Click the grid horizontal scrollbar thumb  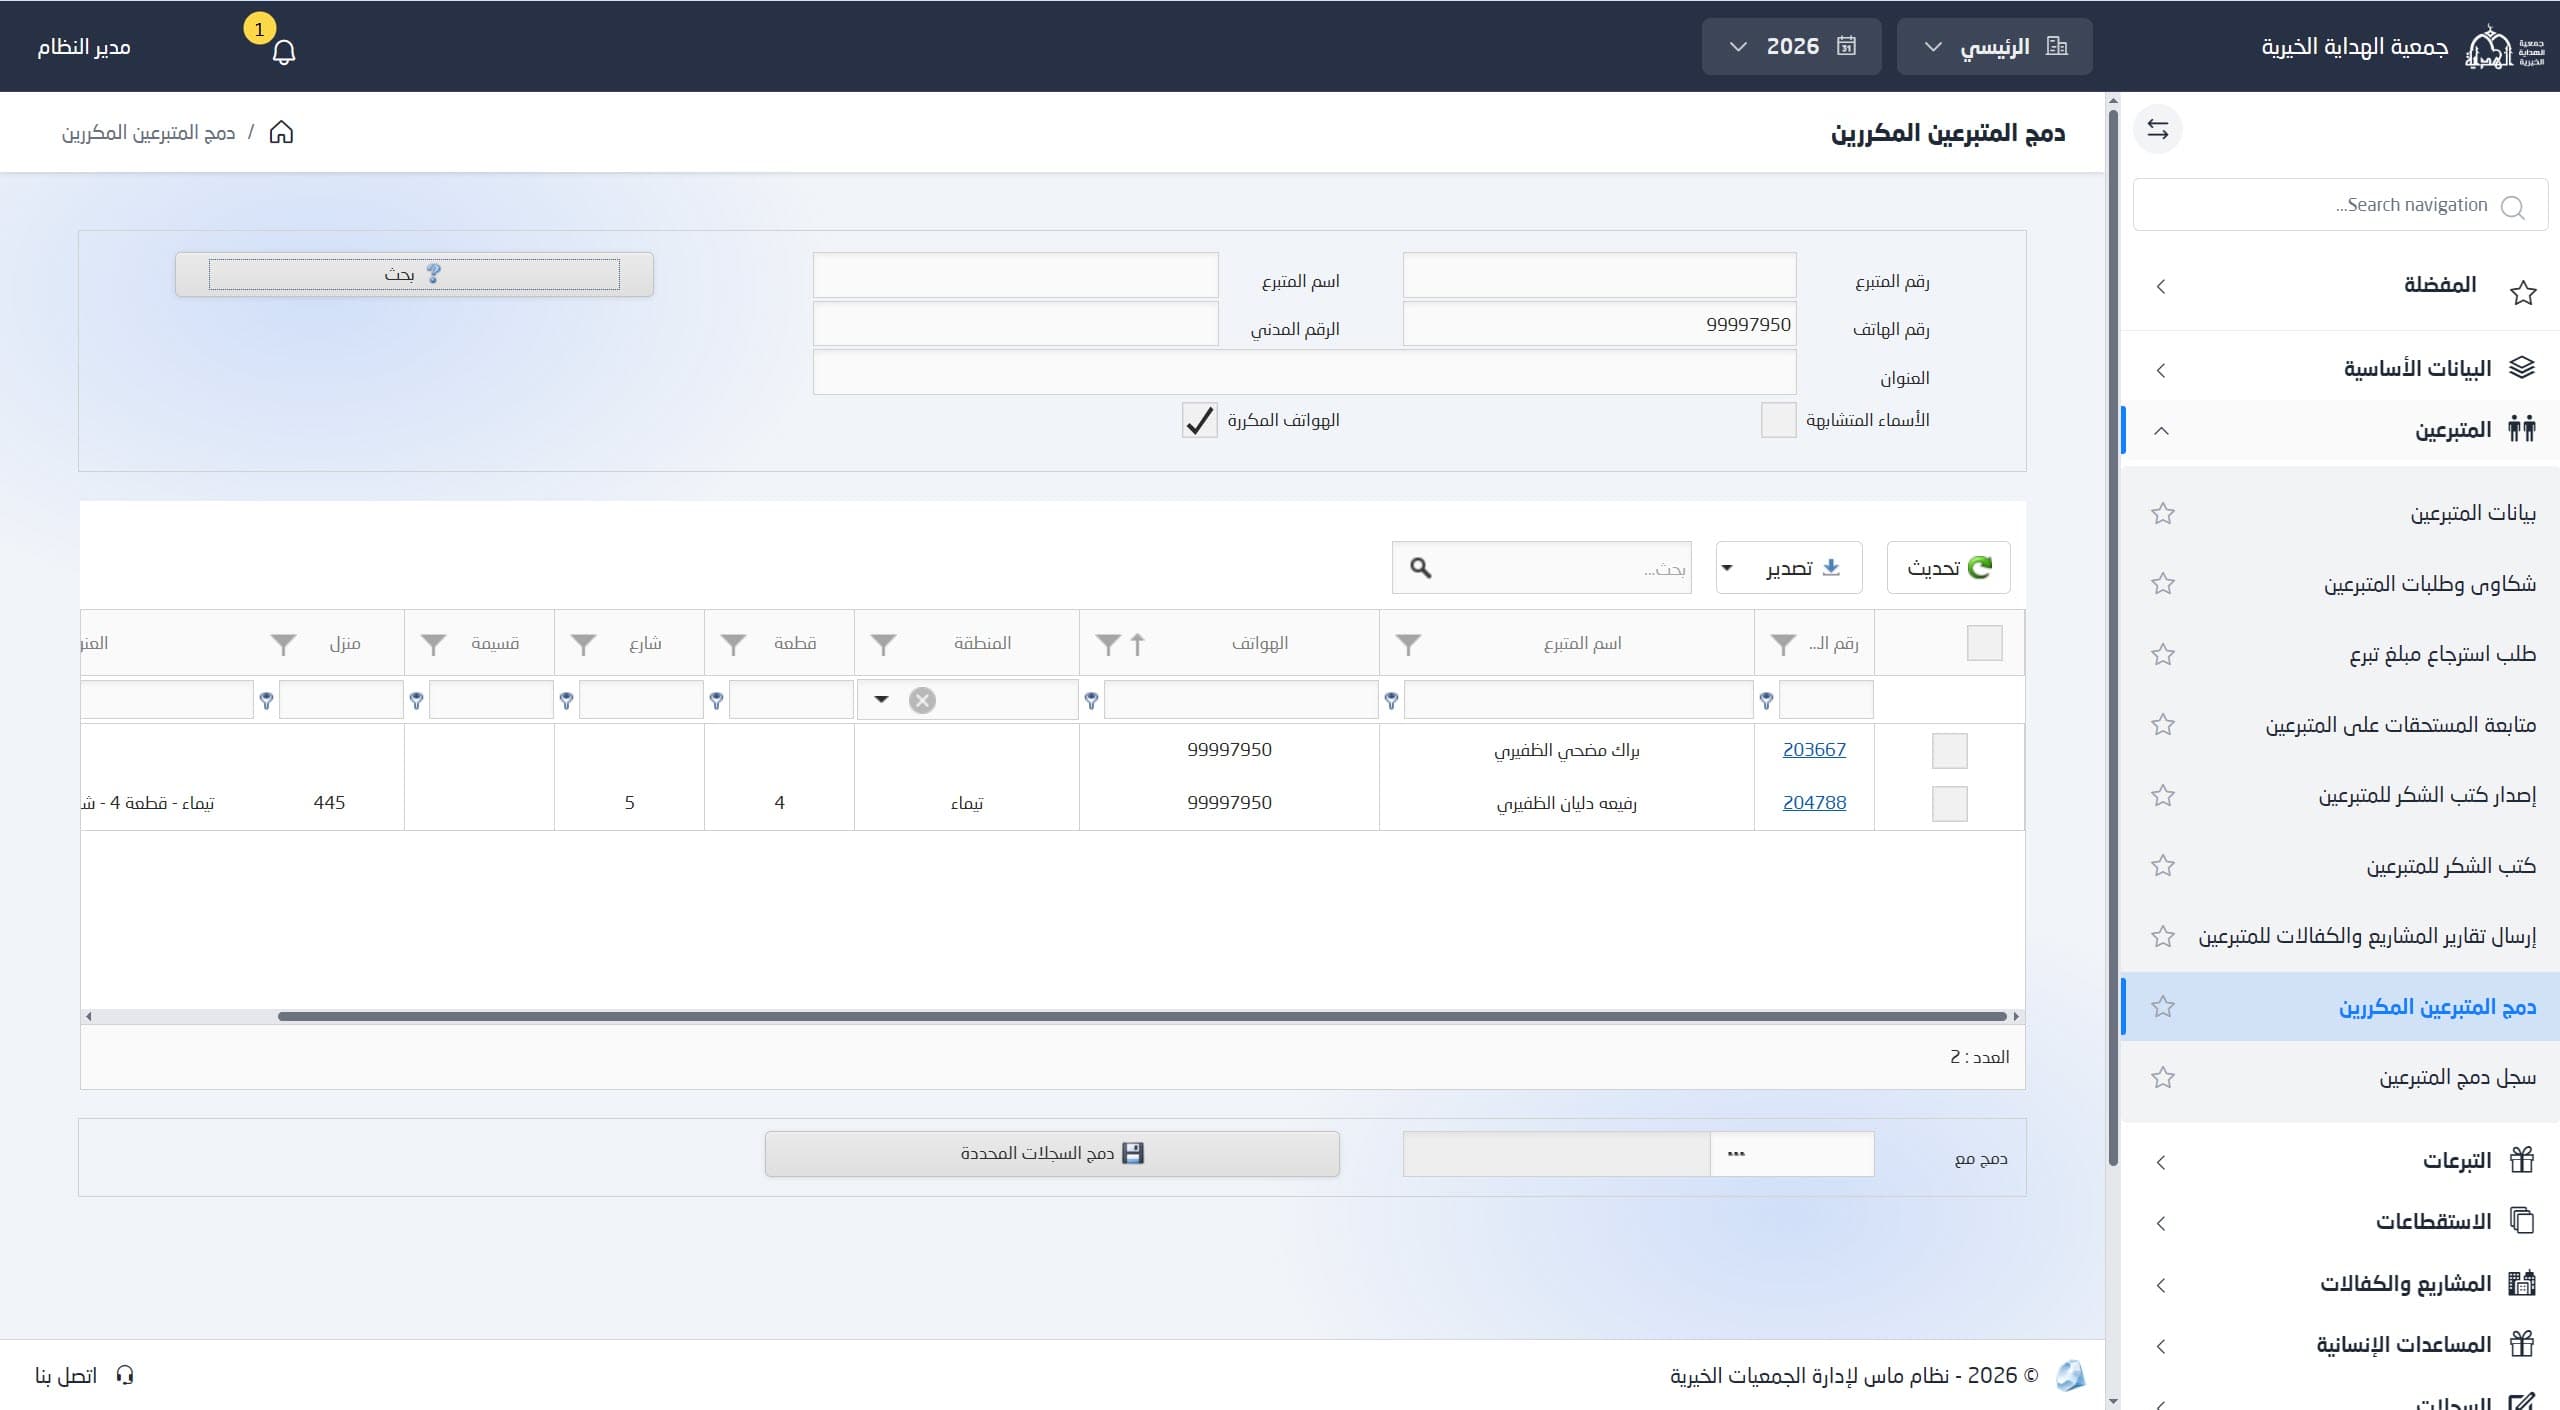point(1142,1016)
